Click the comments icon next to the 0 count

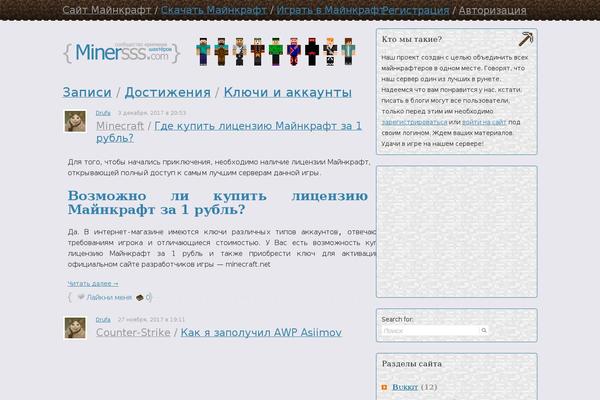tap(140, 297)
